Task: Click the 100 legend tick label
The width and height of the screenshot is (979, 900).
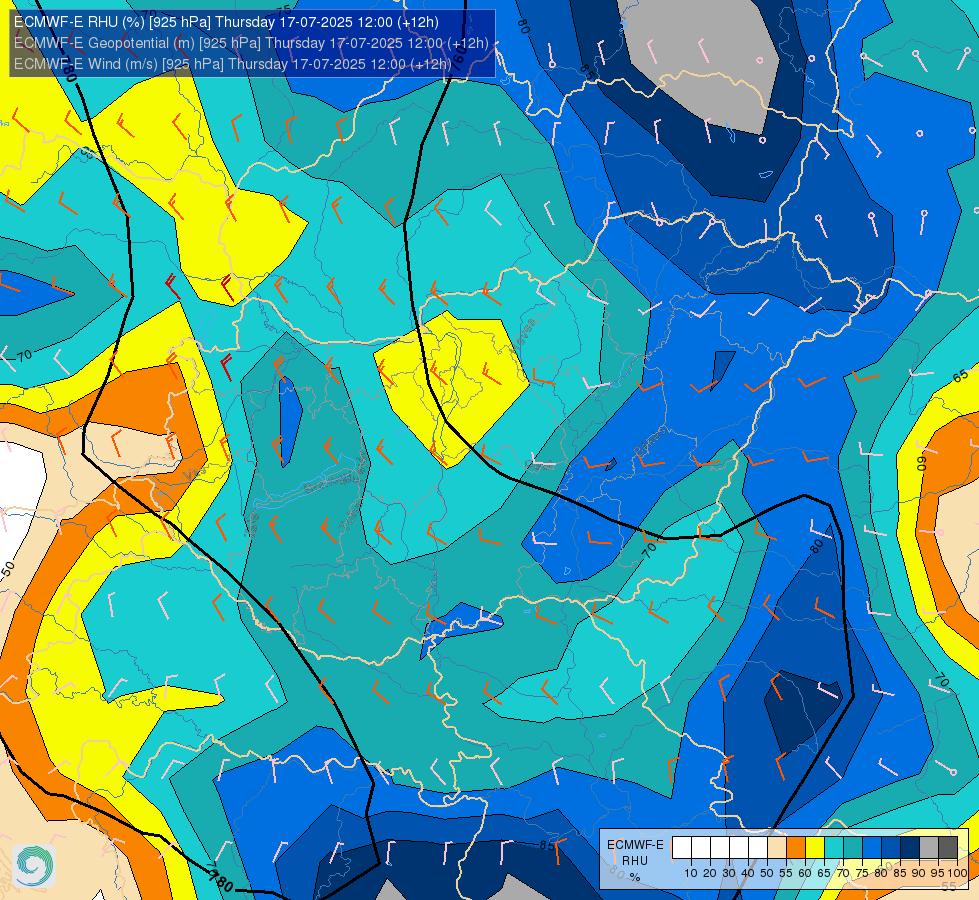Action: 958,873
